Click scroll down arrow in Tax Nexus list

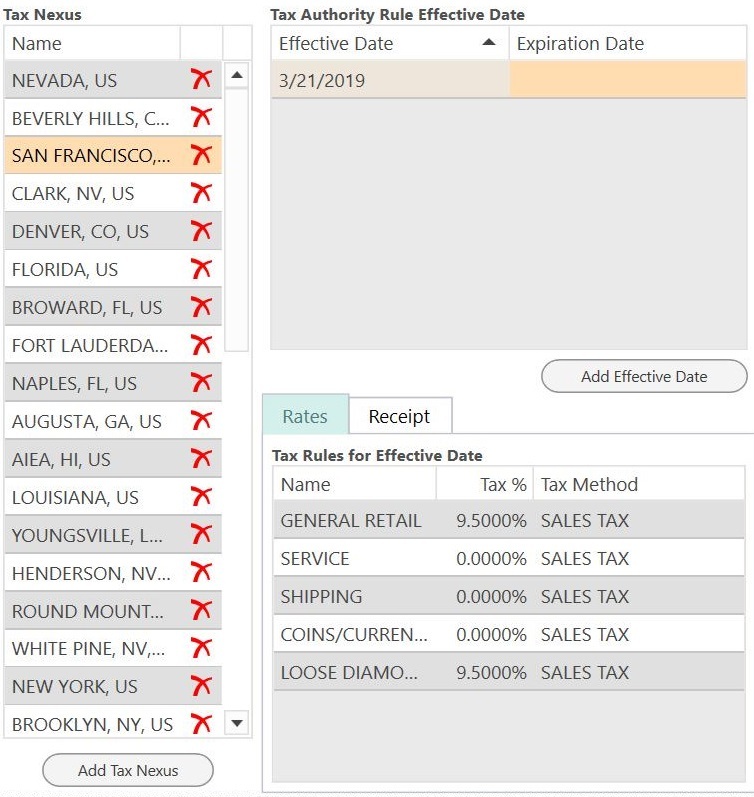click(x=236, y=722)
